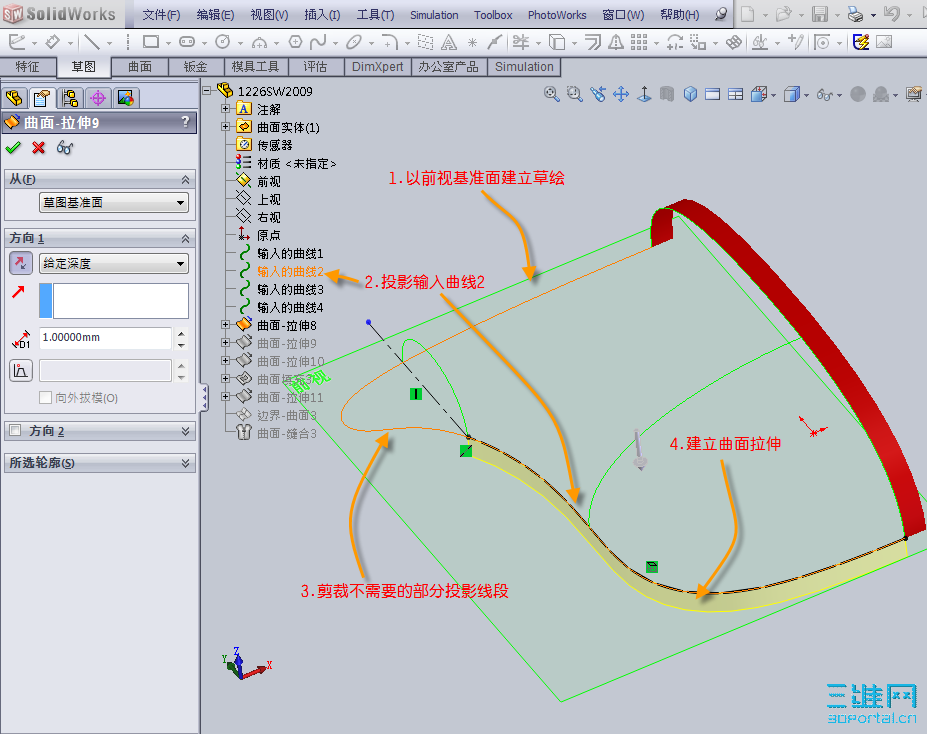Screen dimensions: 927x734
Task: Open the Toolbox menu
Action: click(493, 15)
